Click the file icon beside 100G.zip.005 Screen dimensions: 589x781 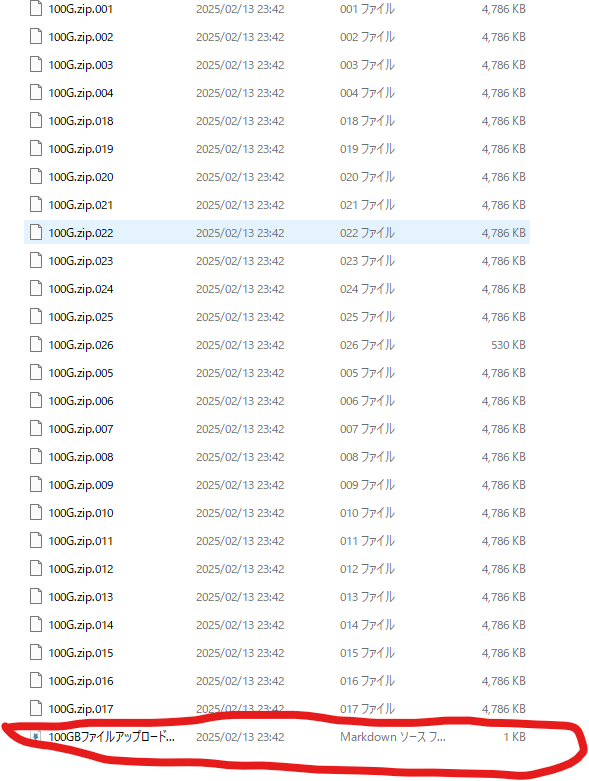36,373
